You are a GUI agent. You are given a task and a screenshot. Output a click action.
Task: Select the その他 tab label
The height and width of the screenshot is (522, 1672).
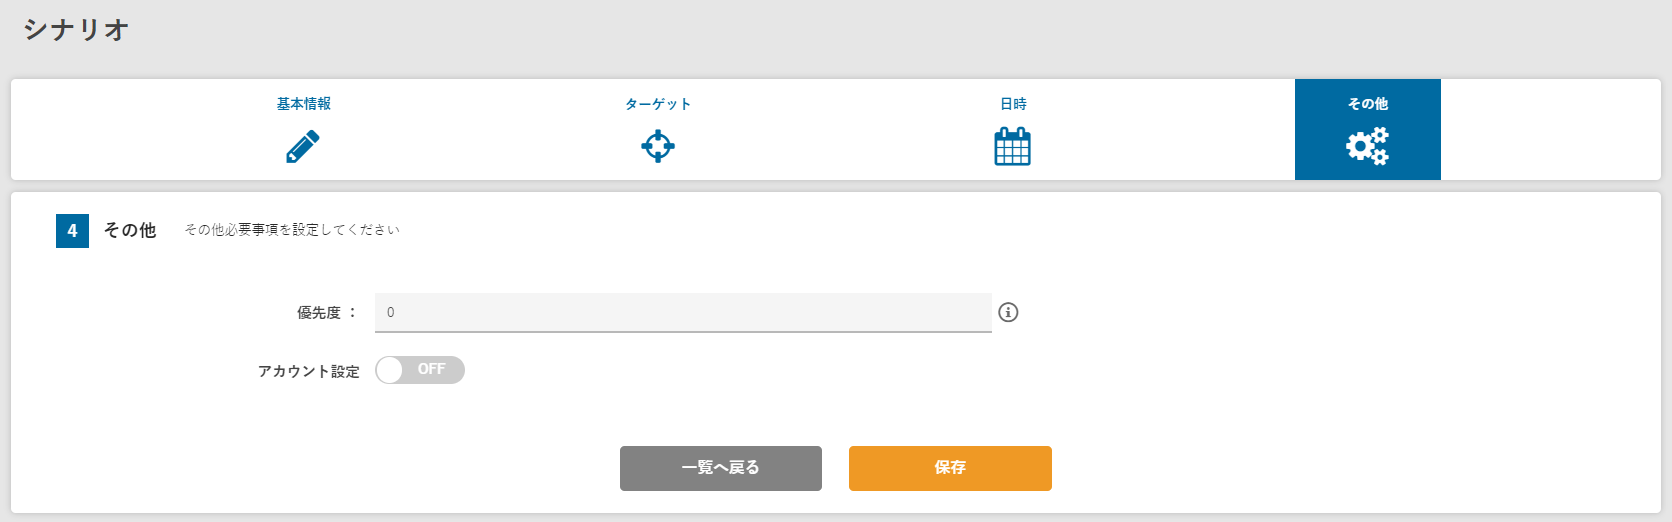click(1367, 104)
